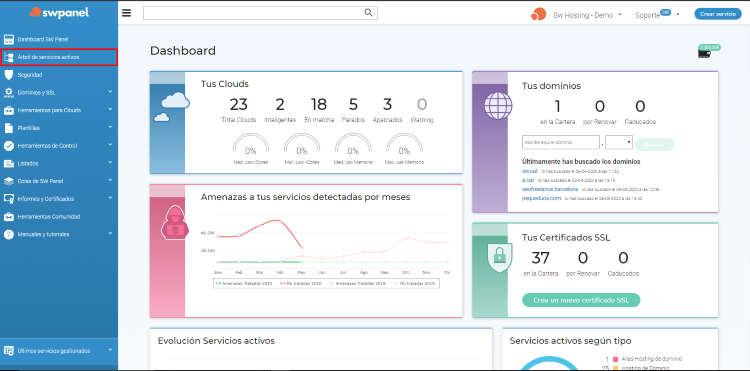Expand the Manuales y tutoriales chevron

[110, 233]
